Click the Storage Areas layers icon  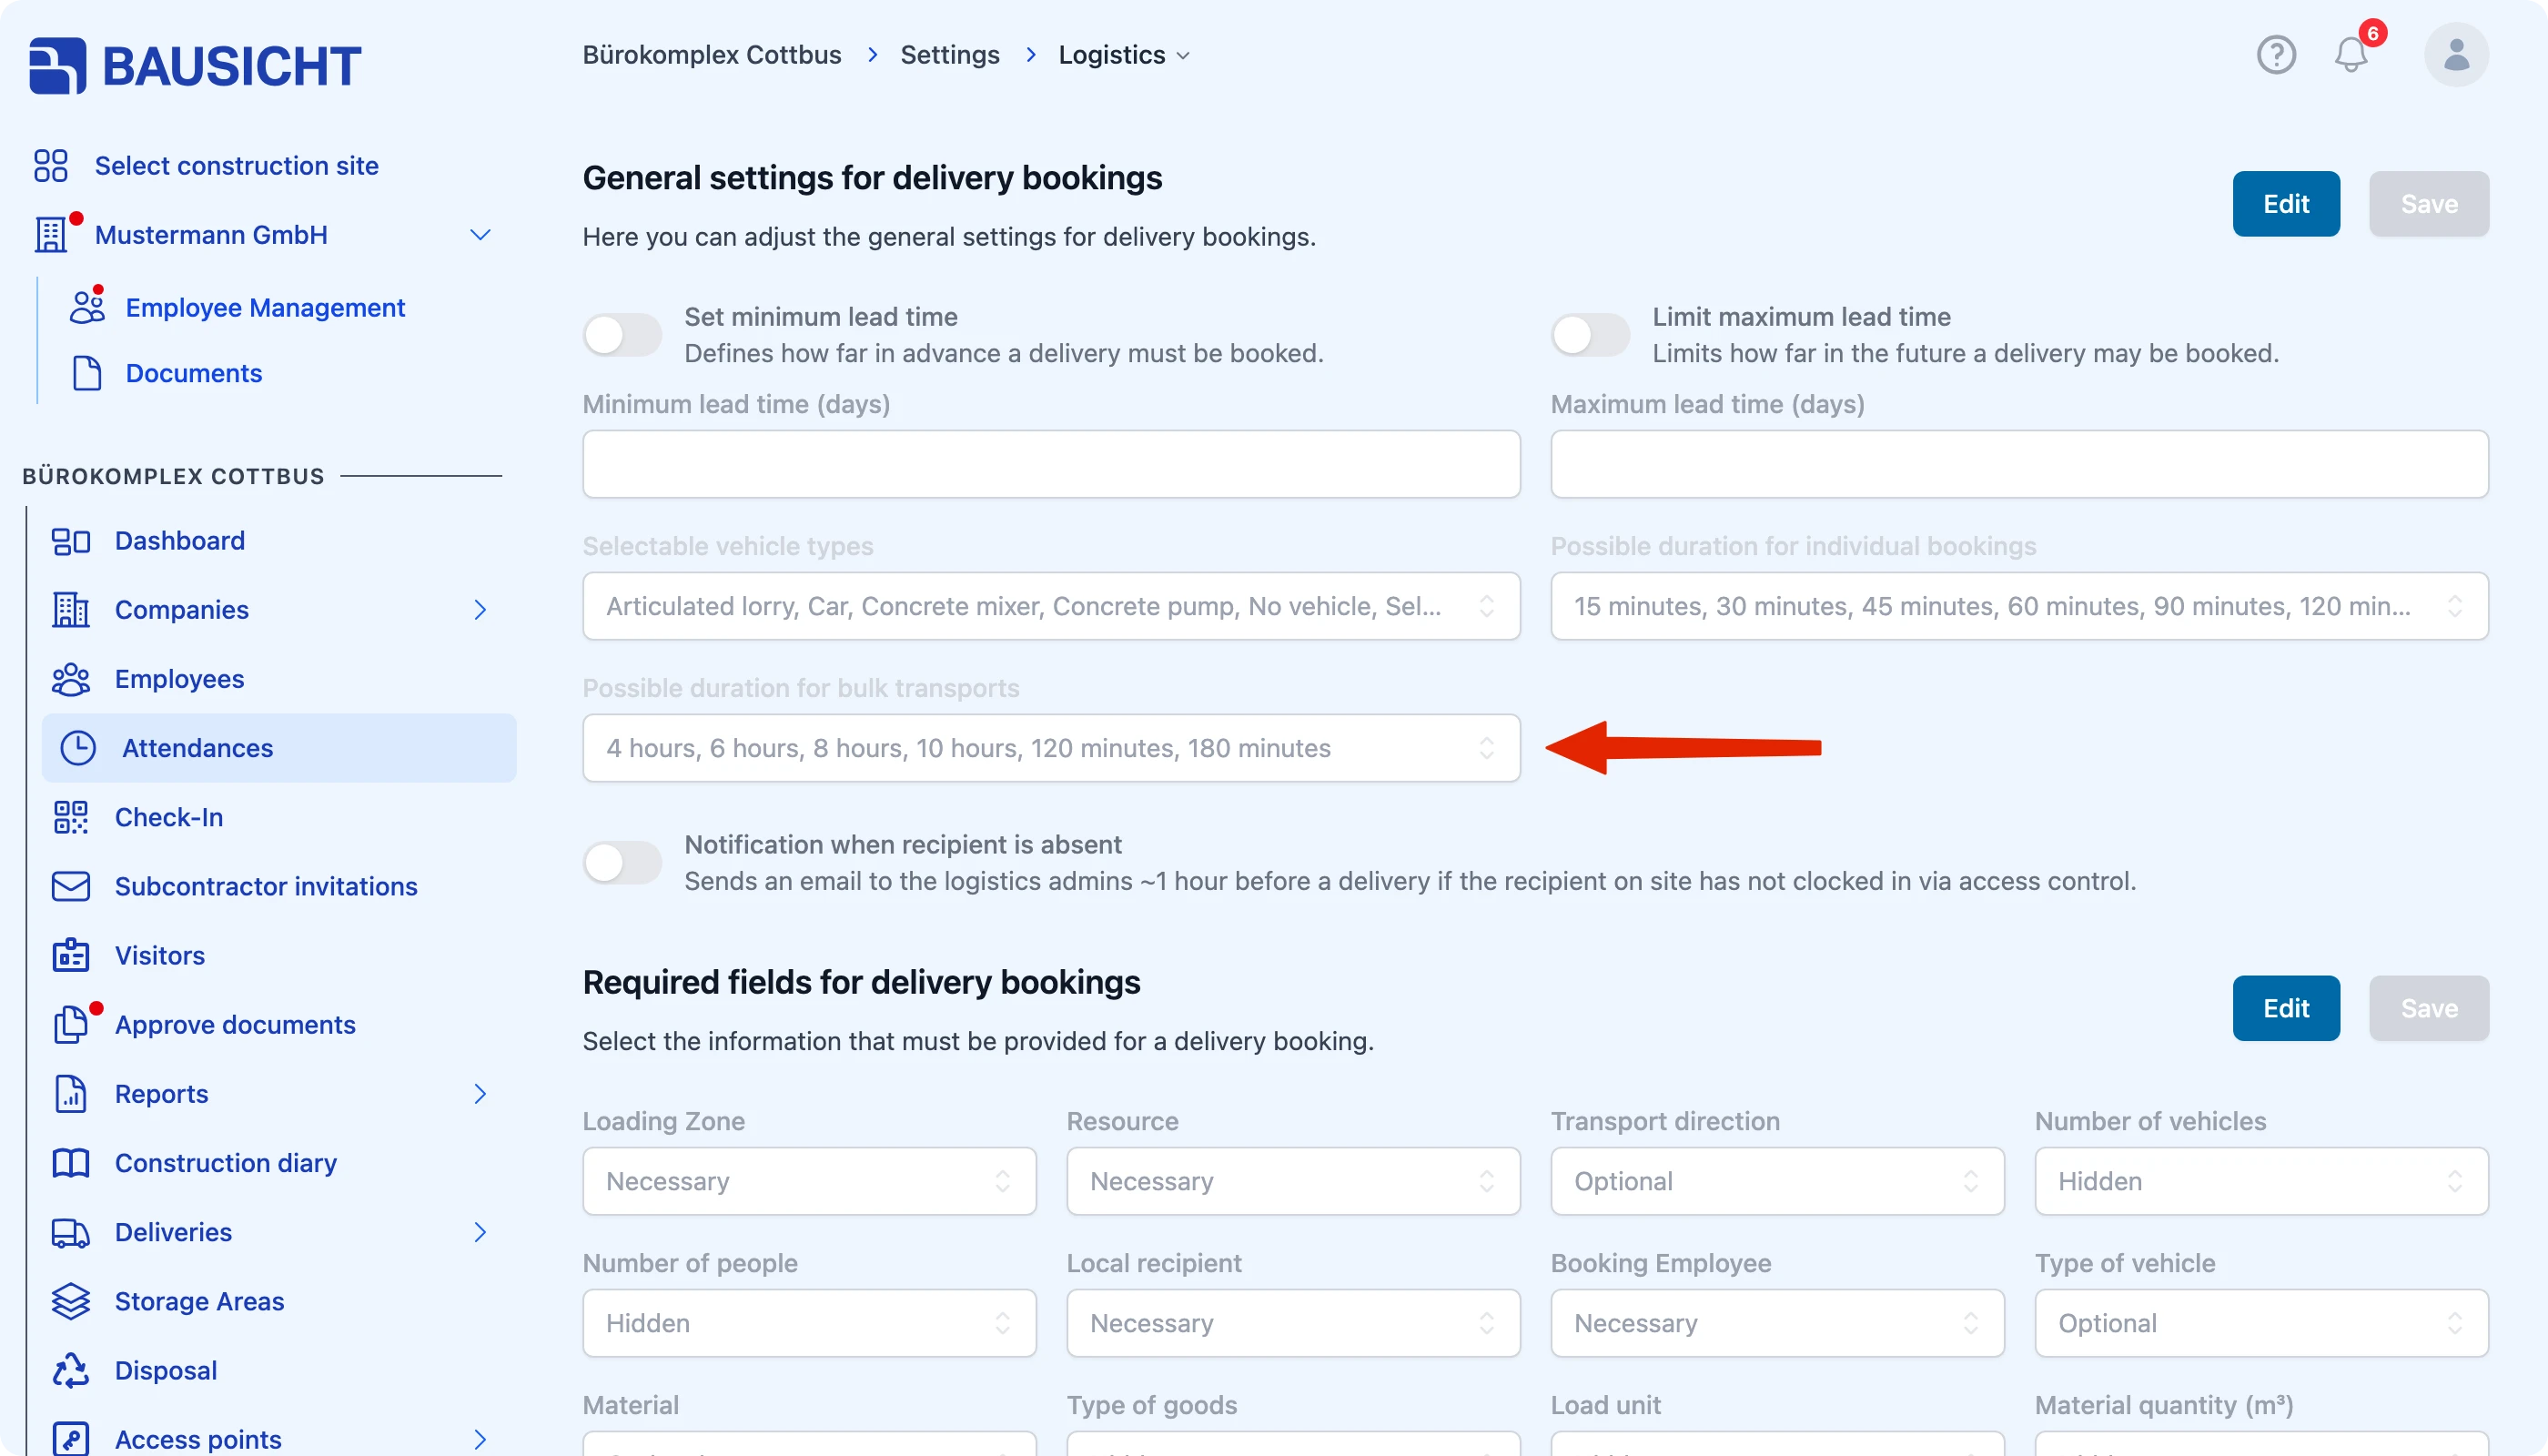[71, 1301]
